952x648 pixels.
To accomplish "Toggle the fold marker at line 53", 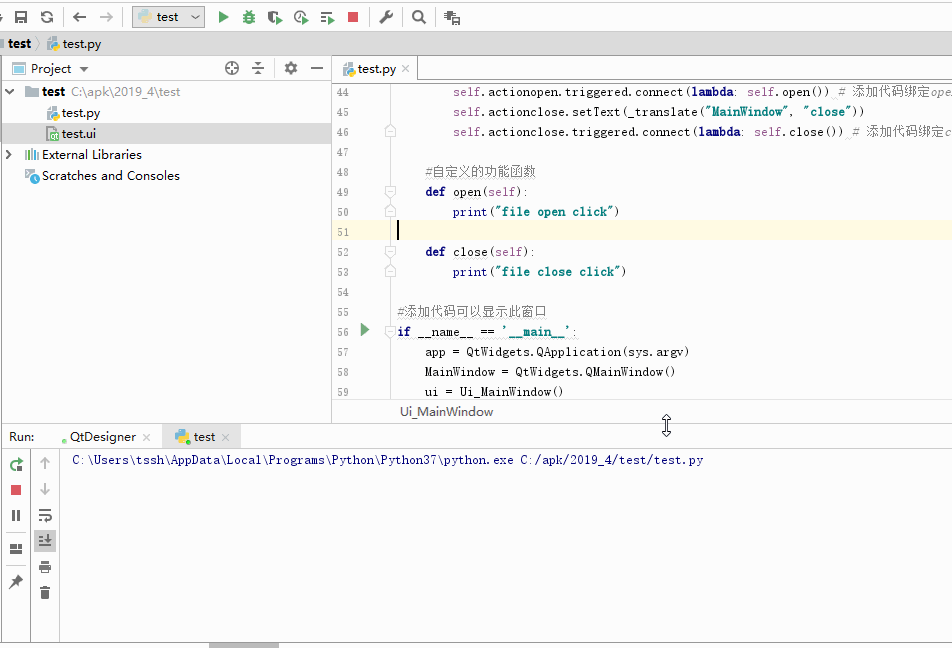I will click(x=390, y=271).
